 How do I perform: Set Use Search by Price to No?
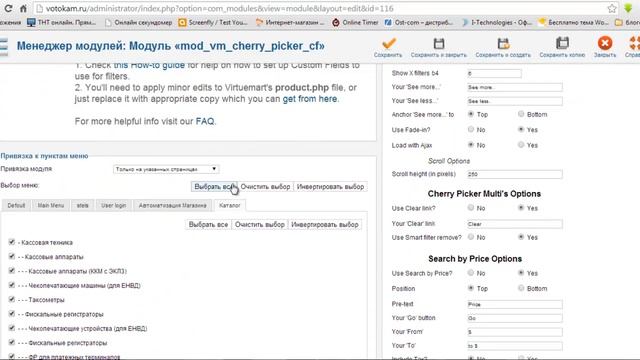point(471,273)
